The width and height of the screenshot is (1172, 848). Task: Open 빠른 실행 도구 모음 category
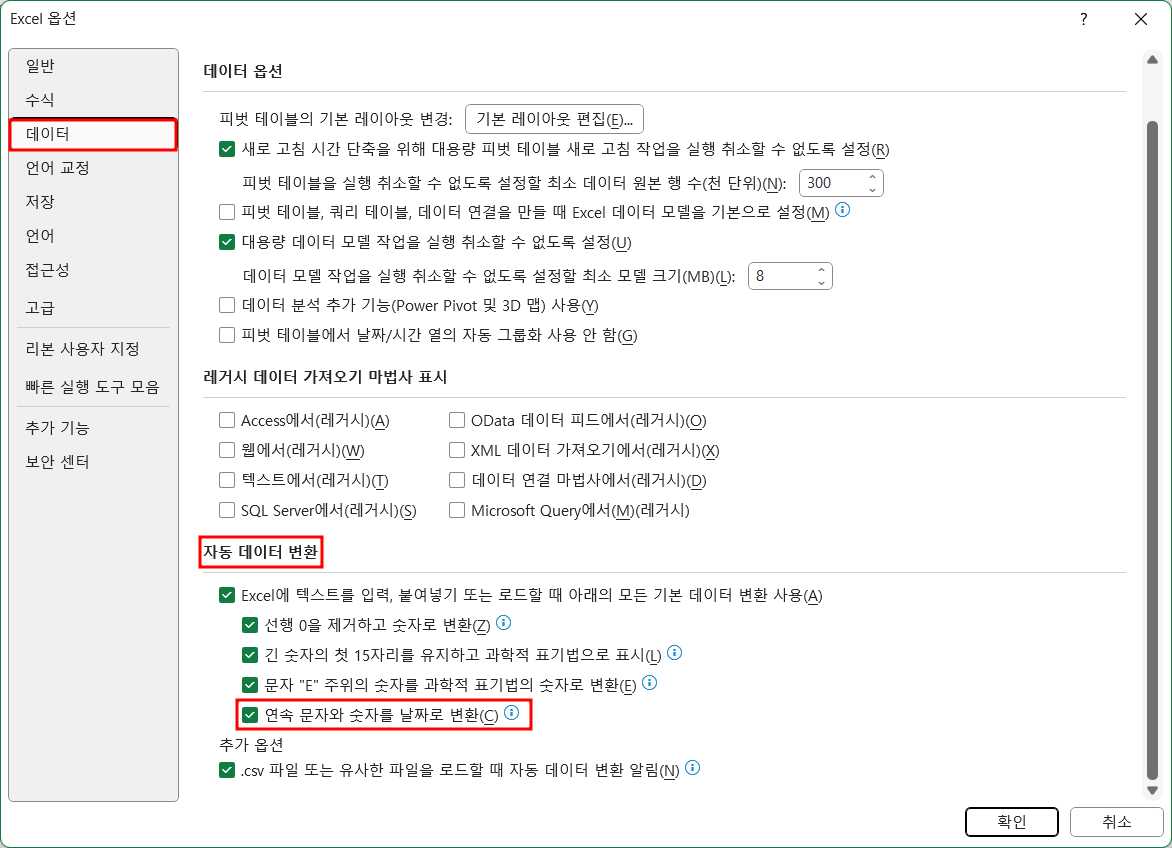pos(93,386)
